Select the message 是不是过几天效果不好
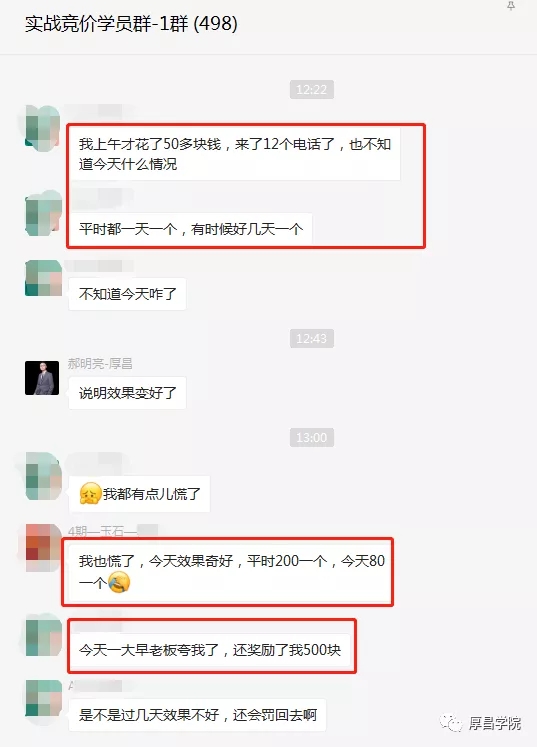 [197, 715]
